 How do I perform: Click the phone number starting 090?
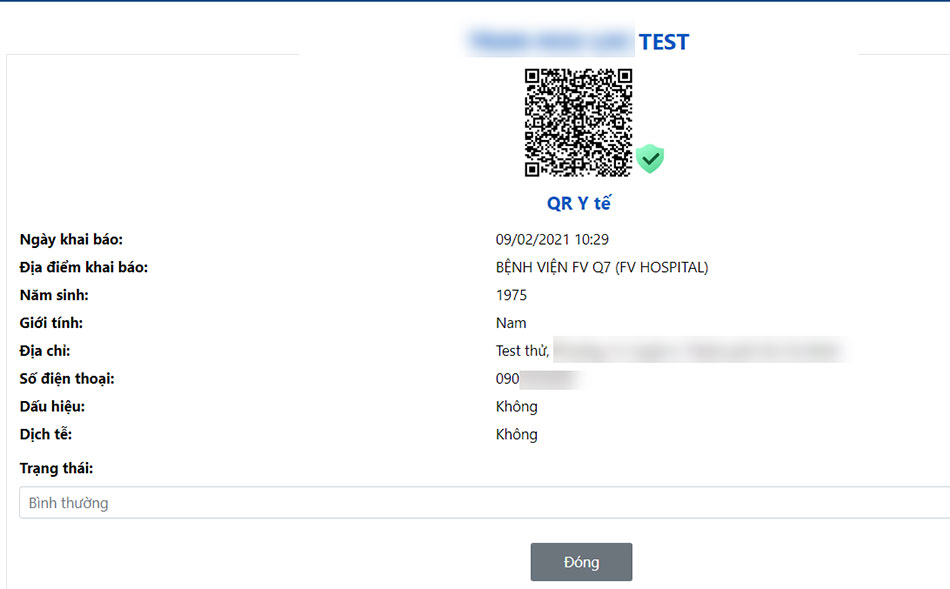point(538,379)
